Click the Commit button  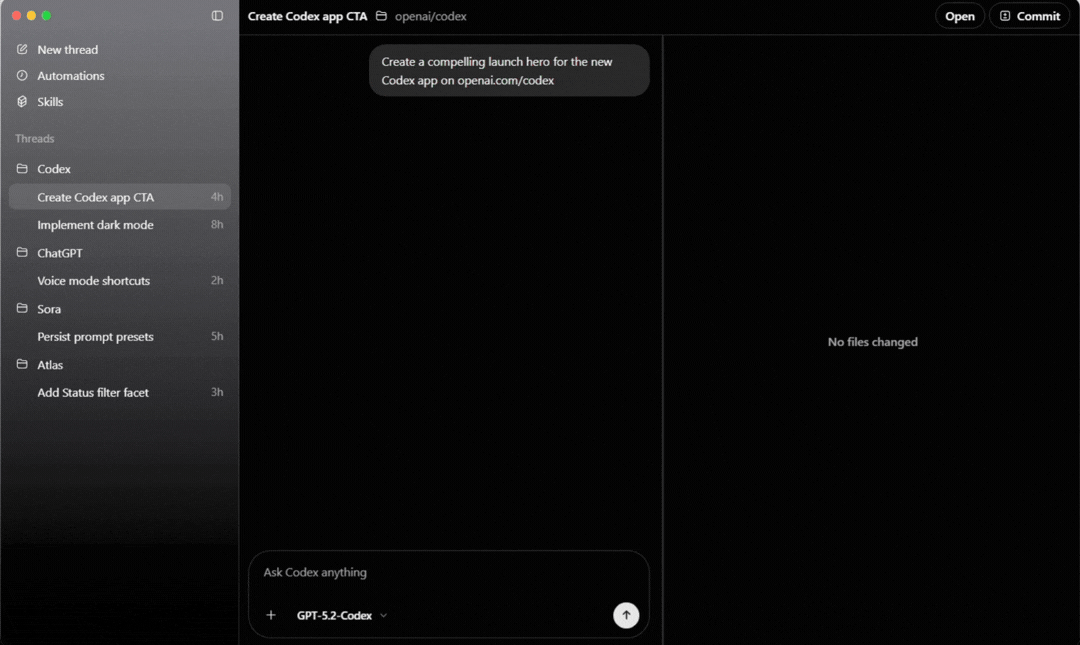[x=1029, y=15]
